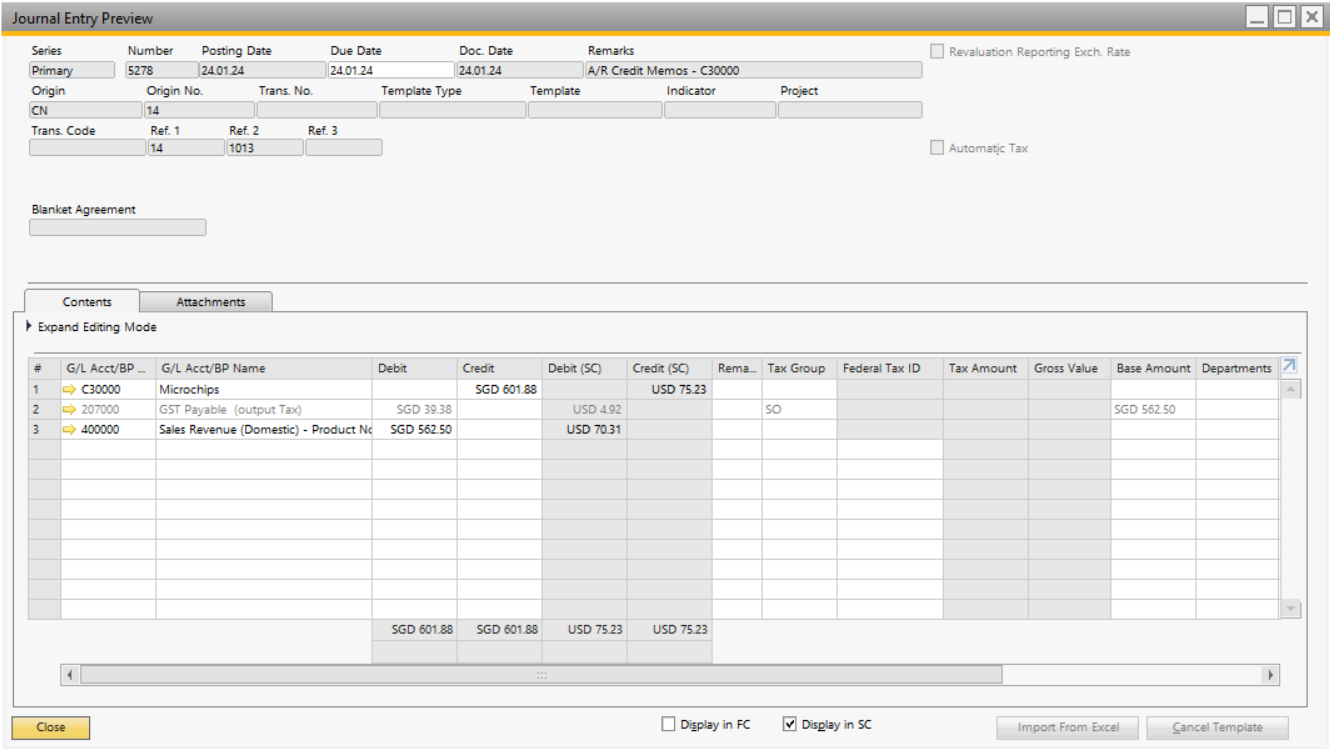Click the Ref. 2 field showing 1013
1330x749 pixels.
coord(265,148)
